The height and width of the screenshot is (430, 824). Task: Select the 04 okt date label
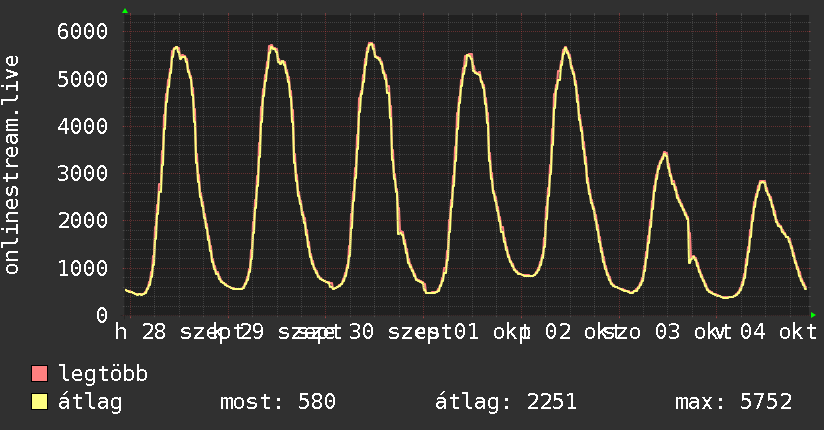click(x=779, y=332)
